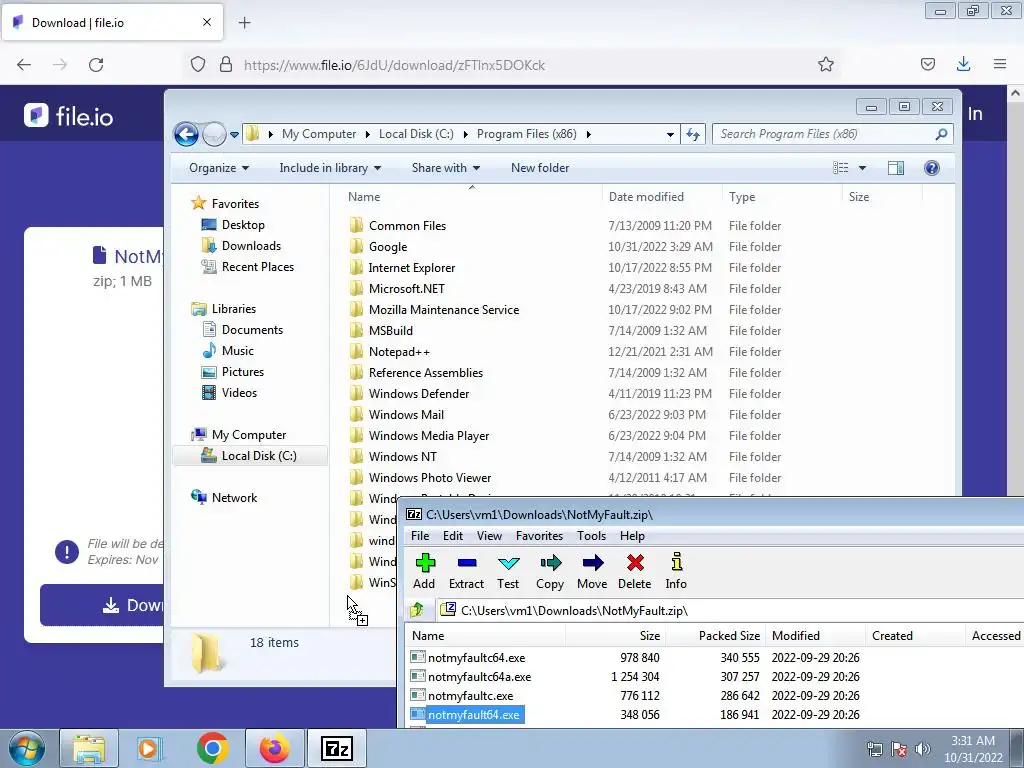Refresh the Explorer address bar location

pyautogui.click(x=693, y=135)
